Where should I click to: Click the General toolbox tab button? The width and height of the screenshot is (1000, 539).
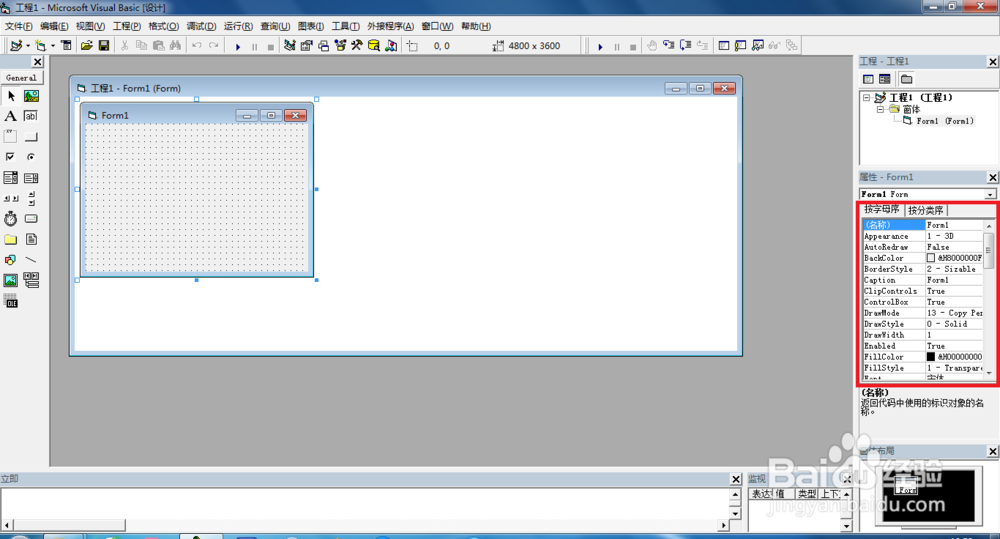(x=21, y=78)
